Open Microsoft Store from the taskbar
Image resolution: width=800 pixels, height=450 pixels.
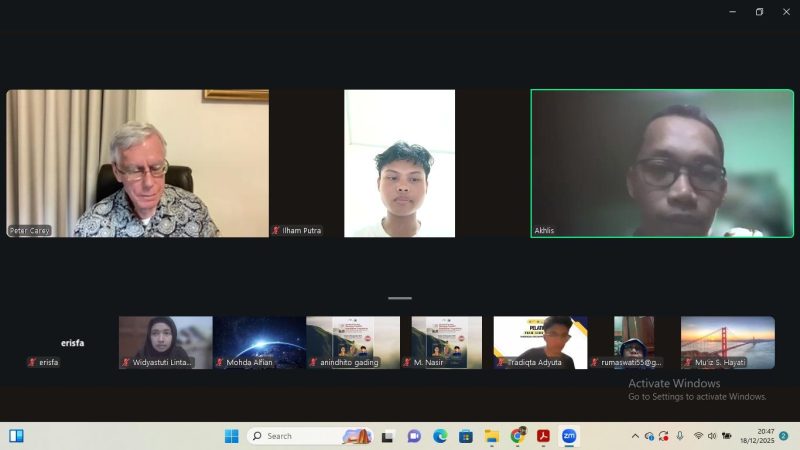465,436
